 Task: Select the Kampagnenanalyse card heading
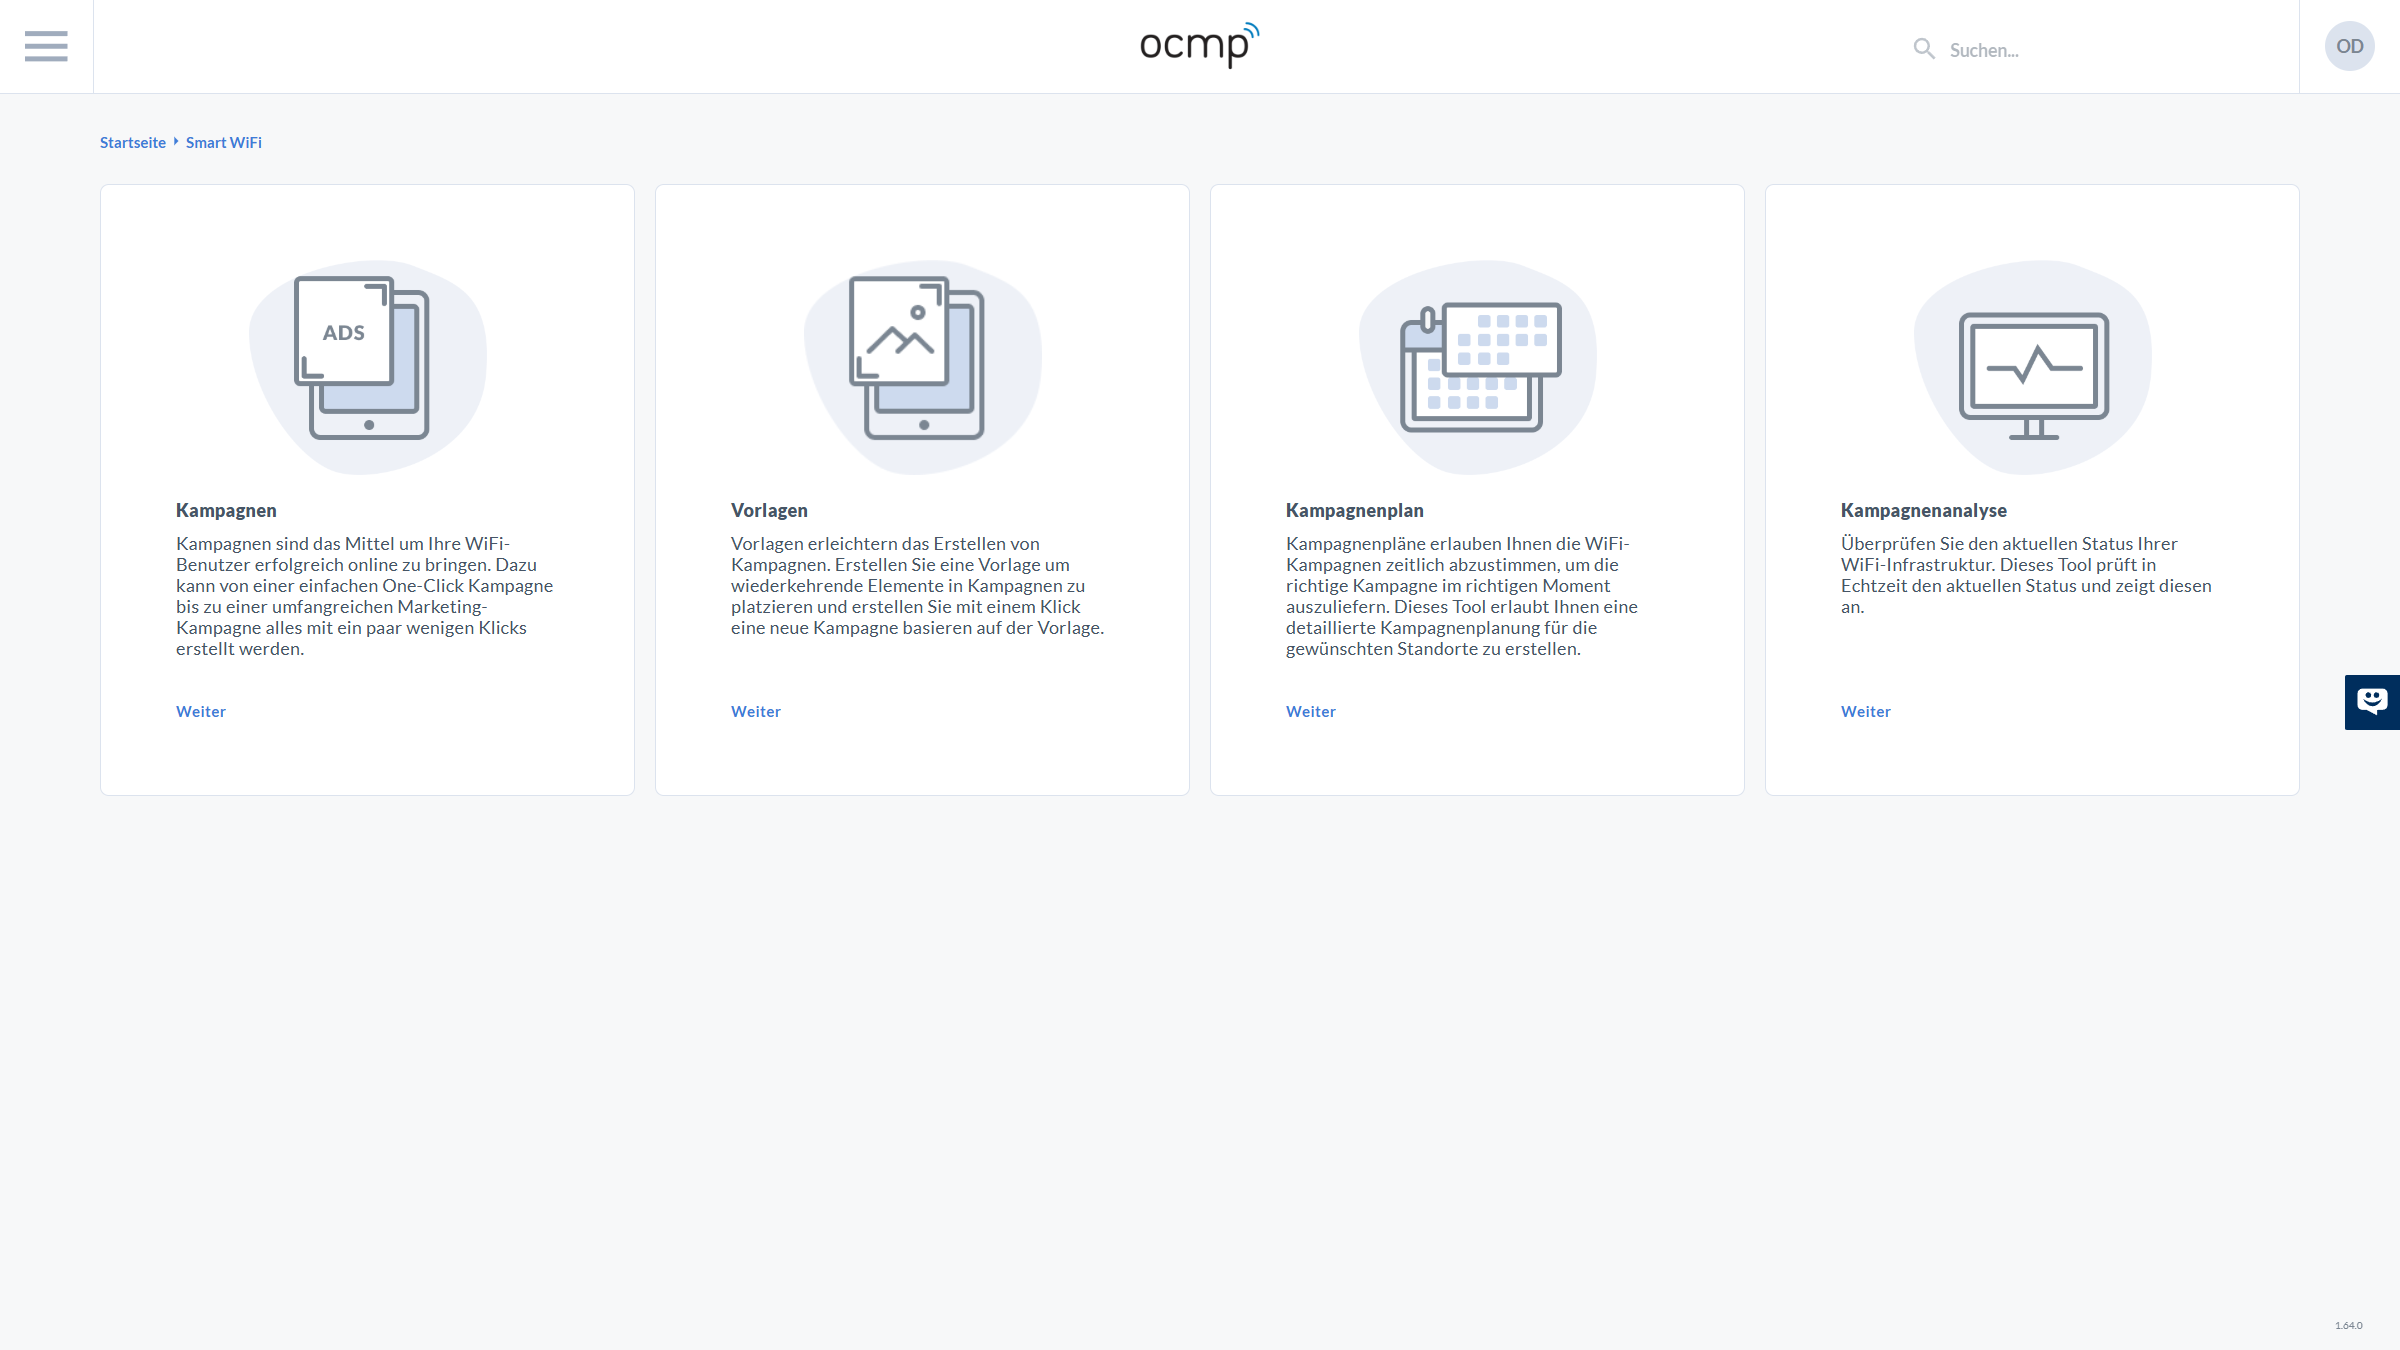[x=1923, y=510]
